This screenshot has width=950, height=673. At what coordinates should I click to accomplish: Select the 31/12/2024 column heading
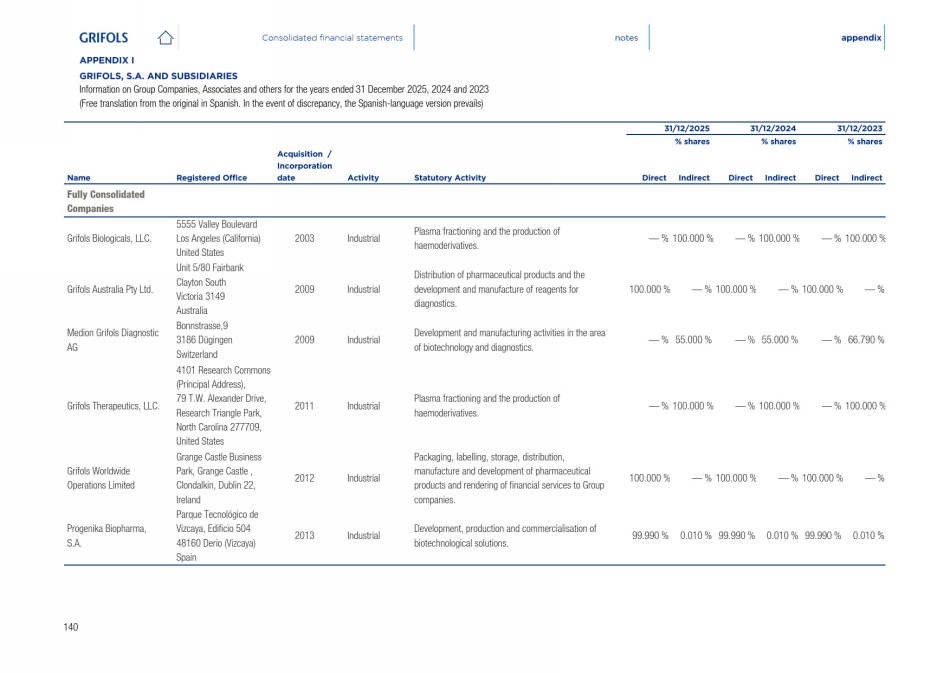pyautogui.click(x=773, y=129)
